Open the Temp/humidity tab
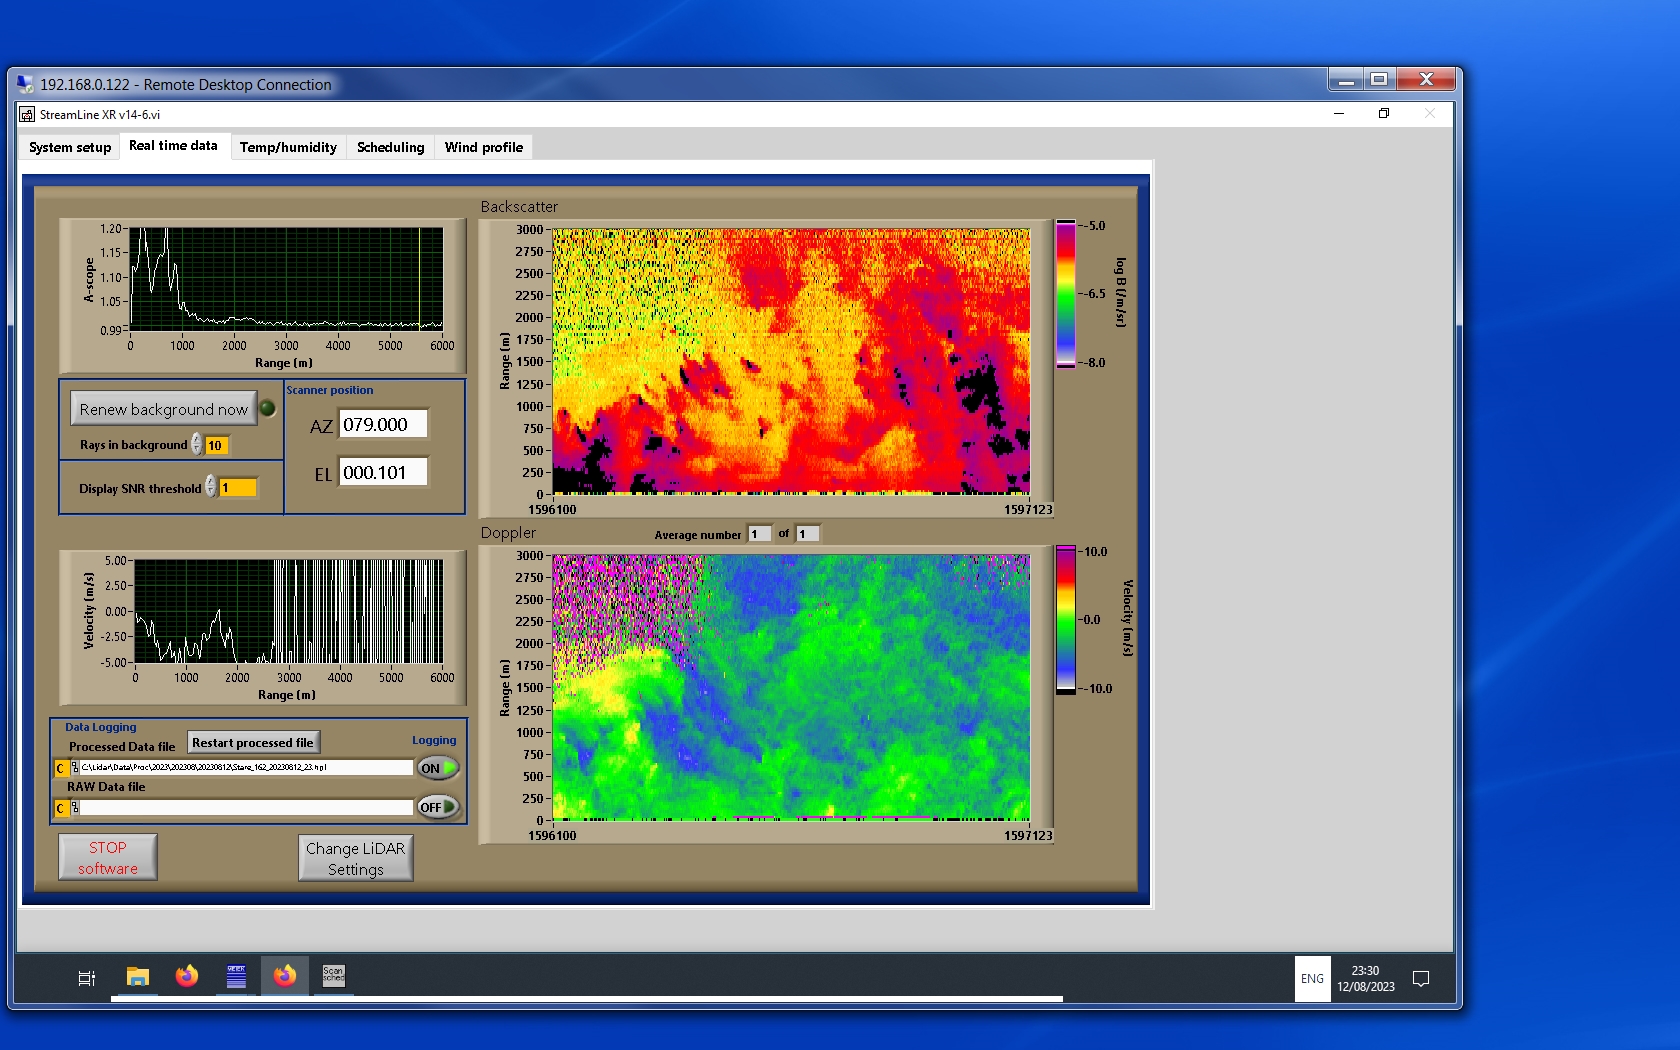1680x1050 pixels. tap(288, 147)
